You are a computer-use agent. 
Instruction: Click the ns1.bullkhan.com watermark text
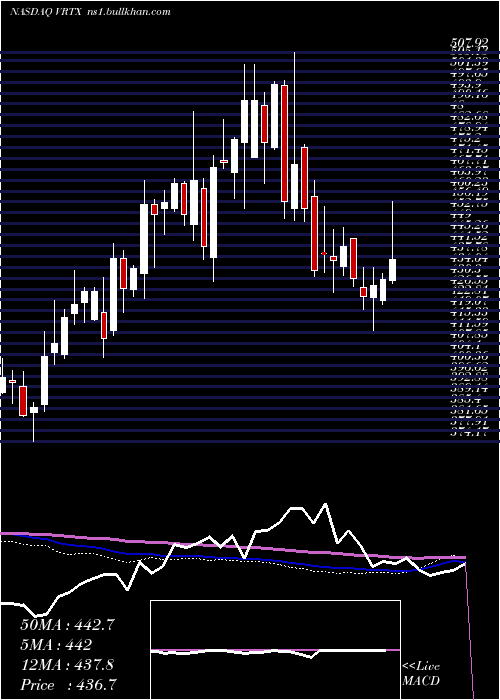point(128,12)
